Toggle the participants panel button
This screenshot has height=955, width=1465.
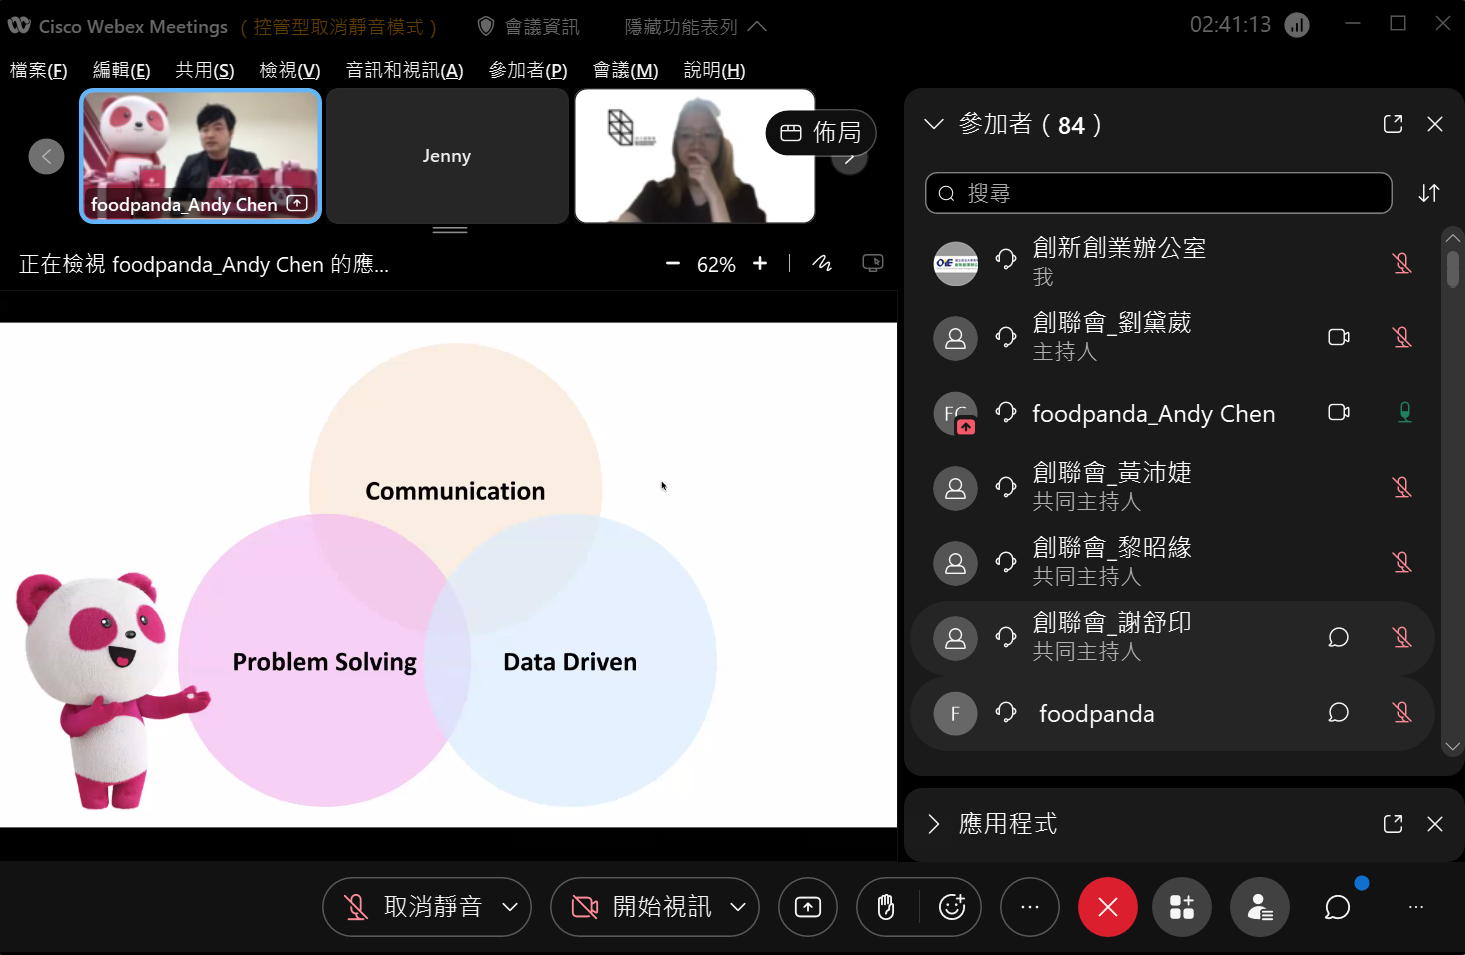pos(1260,907)
